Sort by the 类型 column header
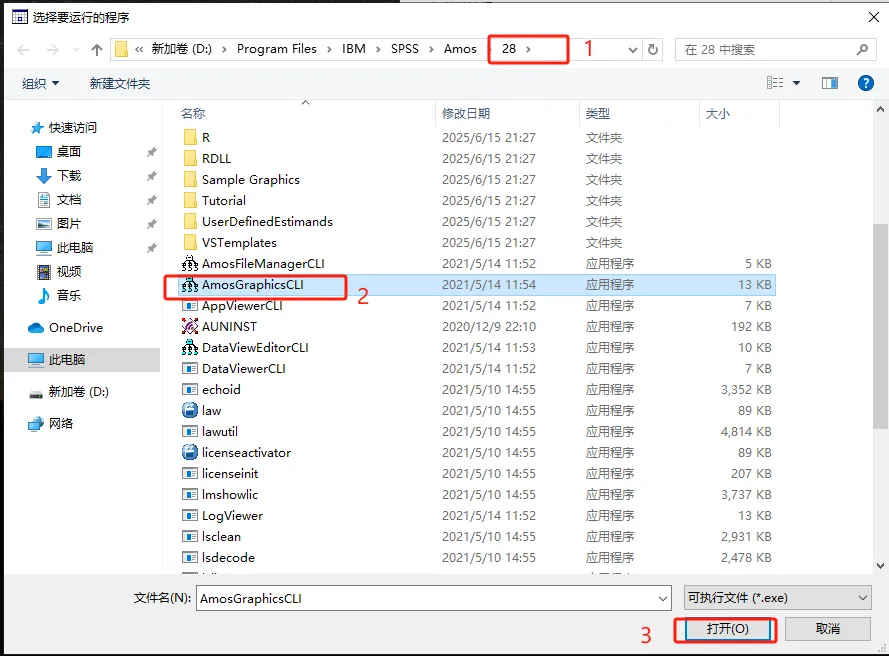This screenshot has height=656, width=889. click(x=598, y=113)
